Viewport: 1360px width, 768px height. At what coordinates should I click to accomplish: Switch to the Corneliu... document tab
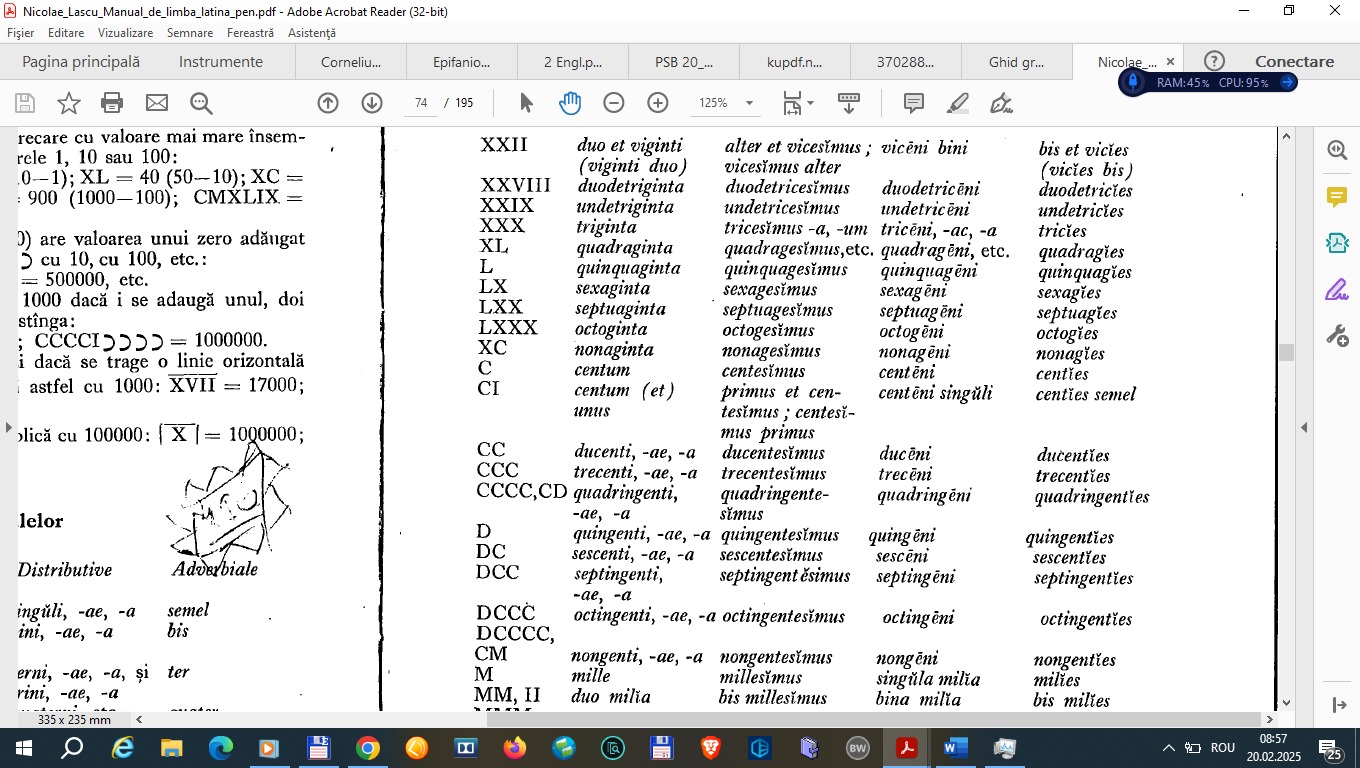(x=351, y=62)
